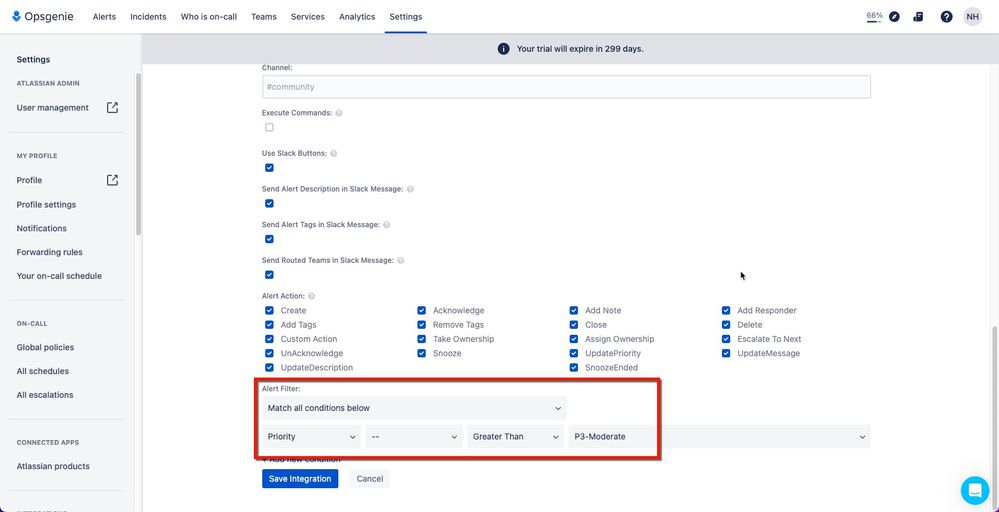999x512 pixels.
Task: Click help icon beside Send Routed Teams
Action: click(x=401, y=260)
